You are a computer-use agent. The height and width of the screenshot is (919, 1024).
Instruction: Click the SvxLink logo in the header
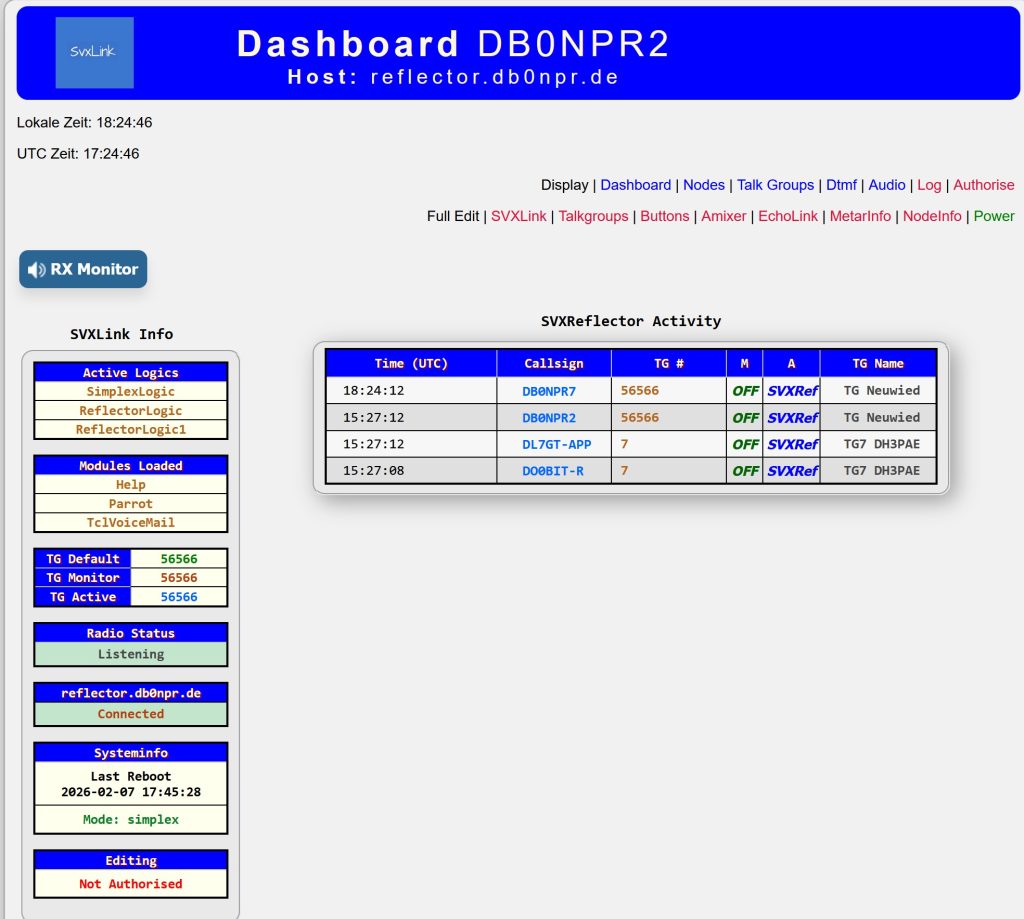pos(95,52)
